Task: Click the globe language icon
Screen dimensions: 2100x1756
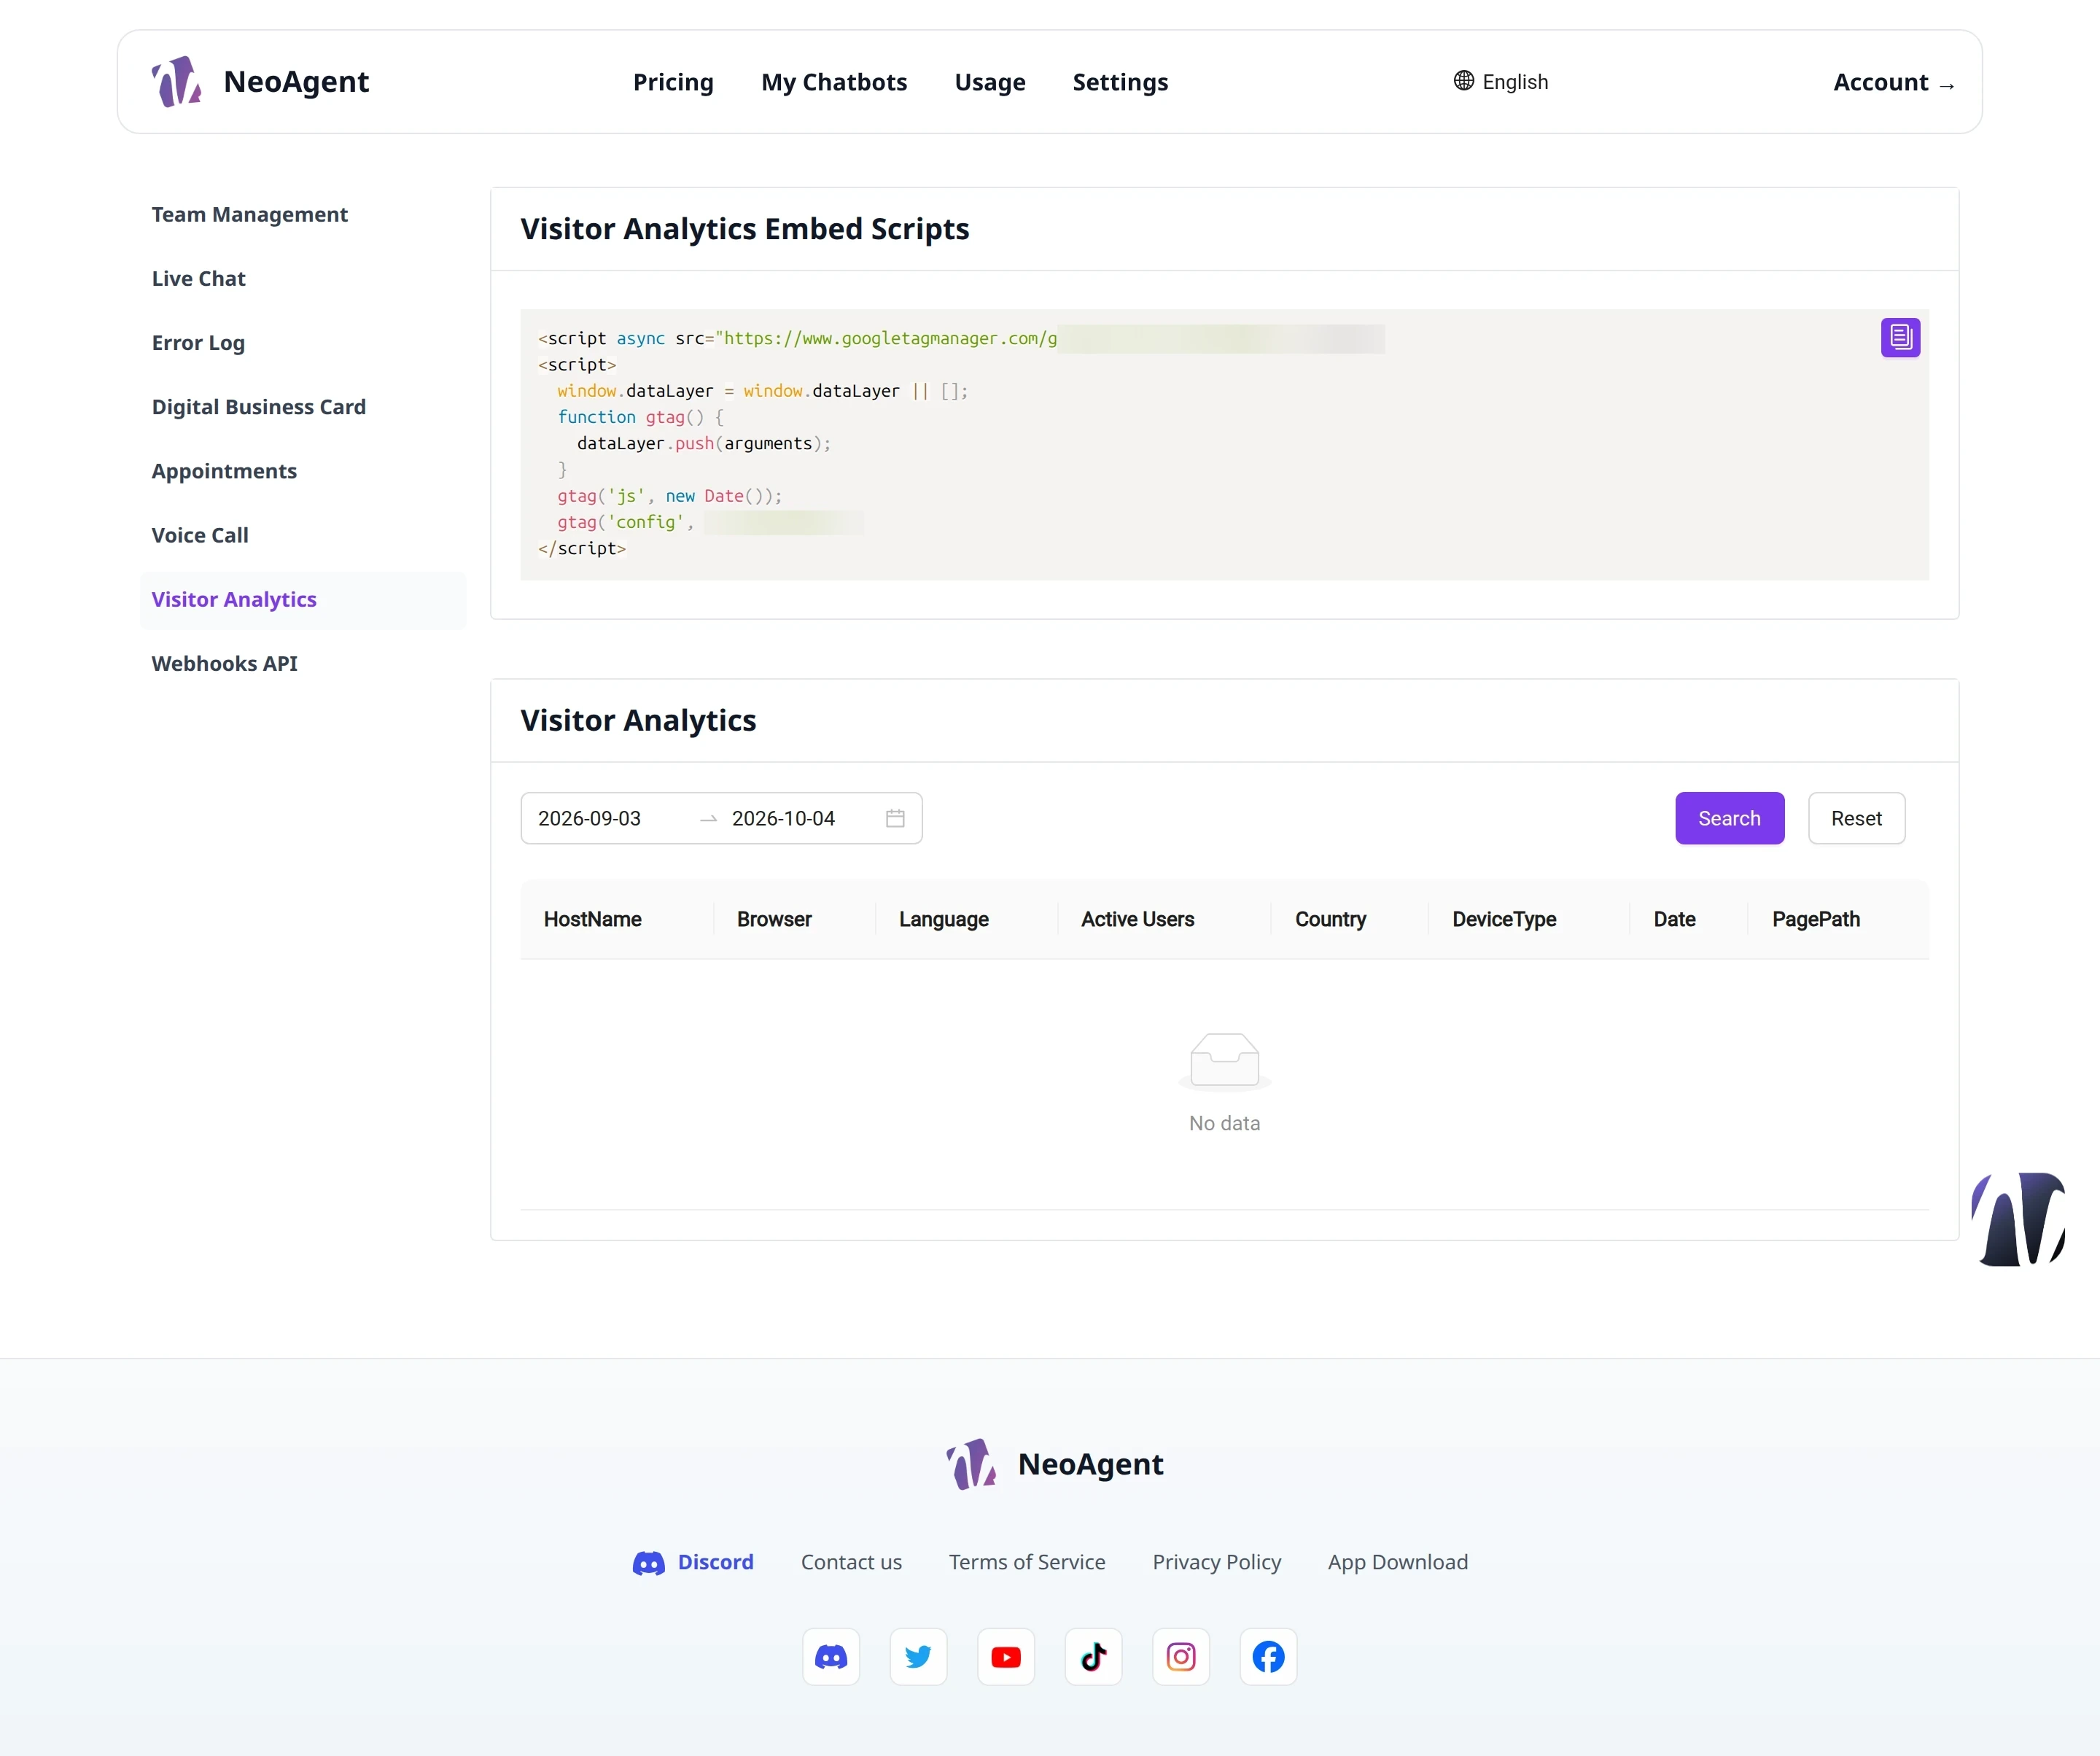Action: point(1464,81)
